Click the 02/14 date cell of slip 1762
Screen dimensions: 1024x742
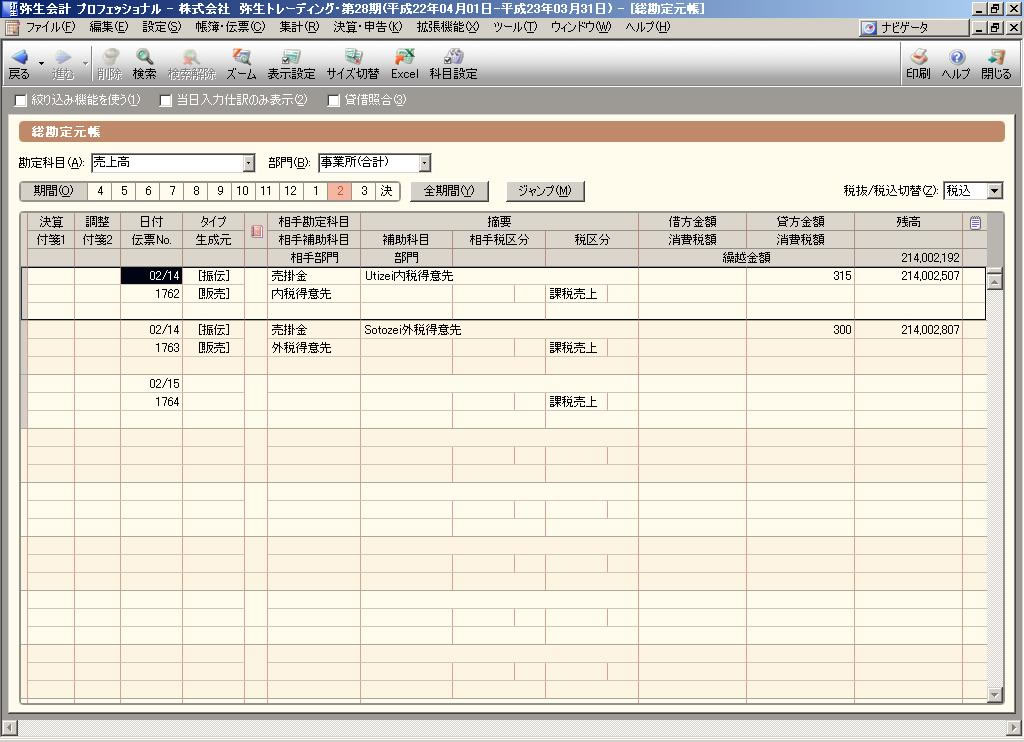coord(151,276)
